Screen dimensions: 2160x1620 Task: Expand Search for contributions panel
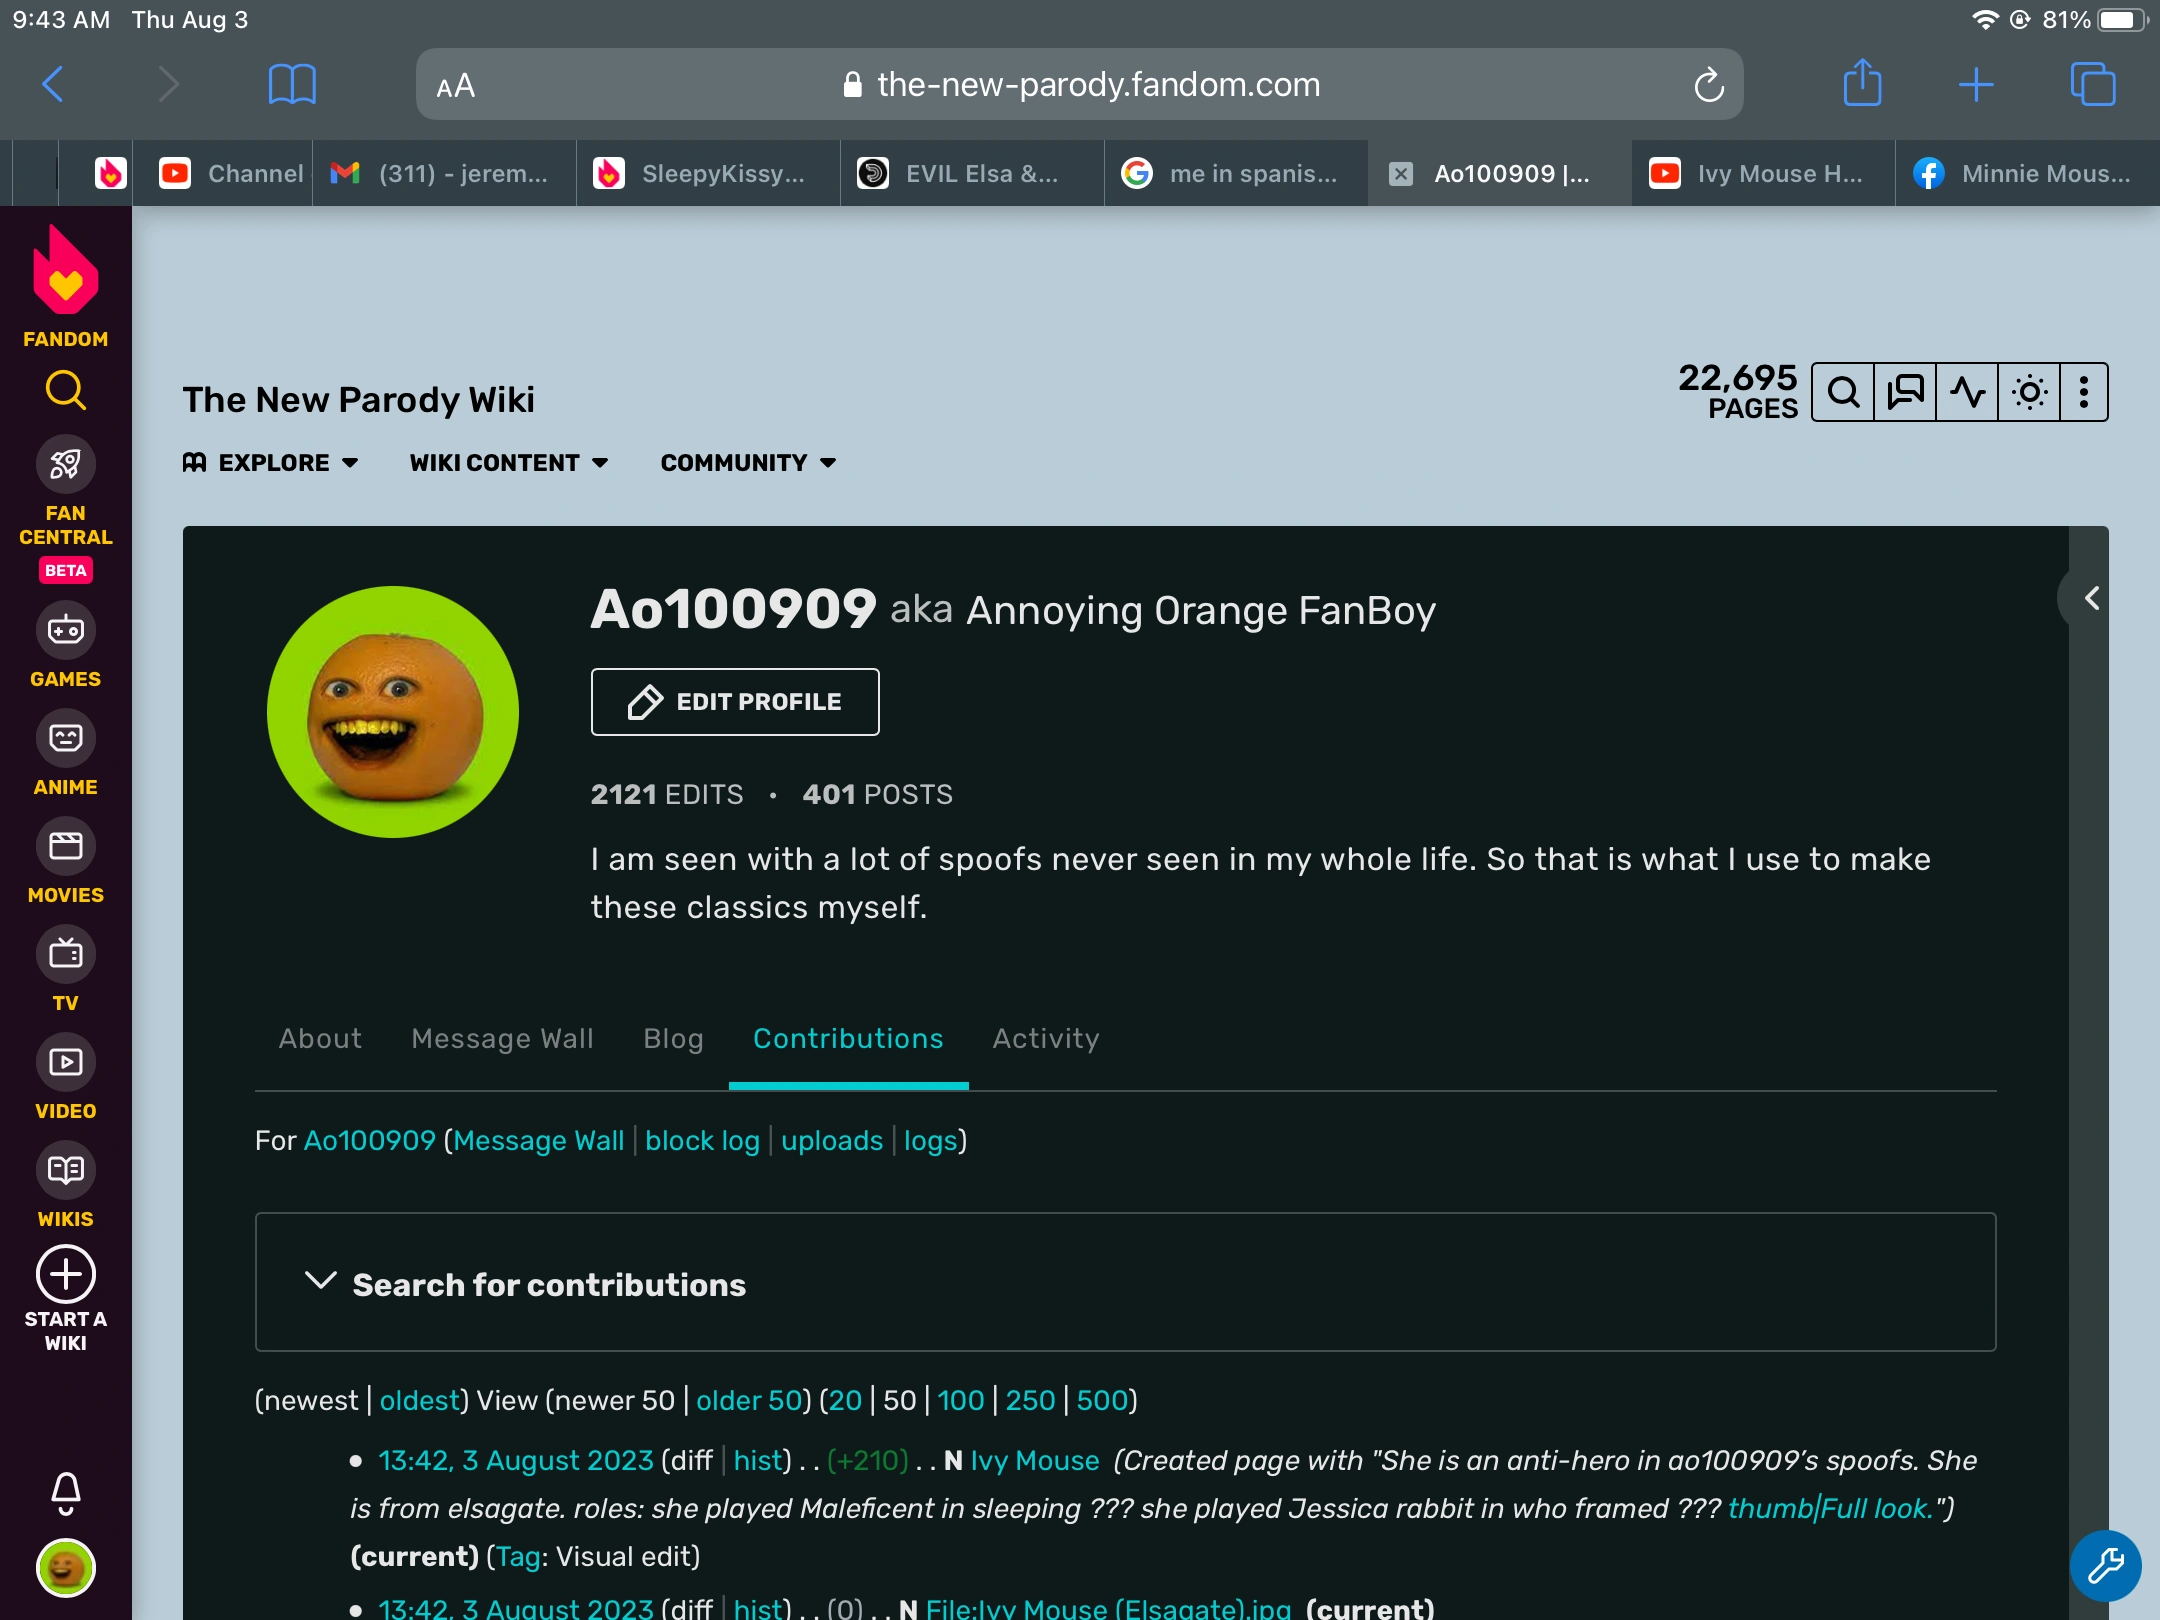pos(549,1284)
